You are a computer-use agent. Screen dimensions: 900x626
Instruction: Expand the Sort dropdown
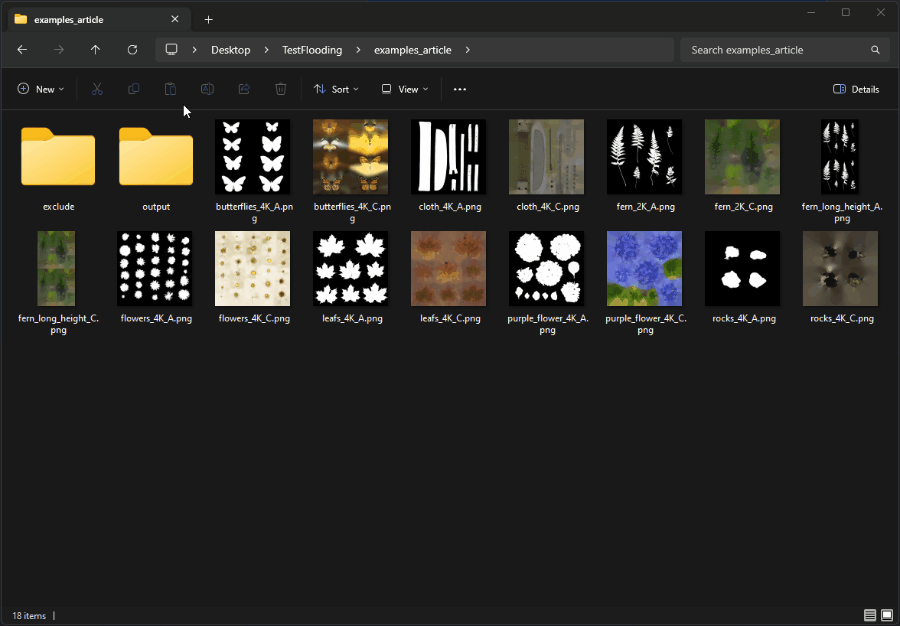tap(336, 89)
